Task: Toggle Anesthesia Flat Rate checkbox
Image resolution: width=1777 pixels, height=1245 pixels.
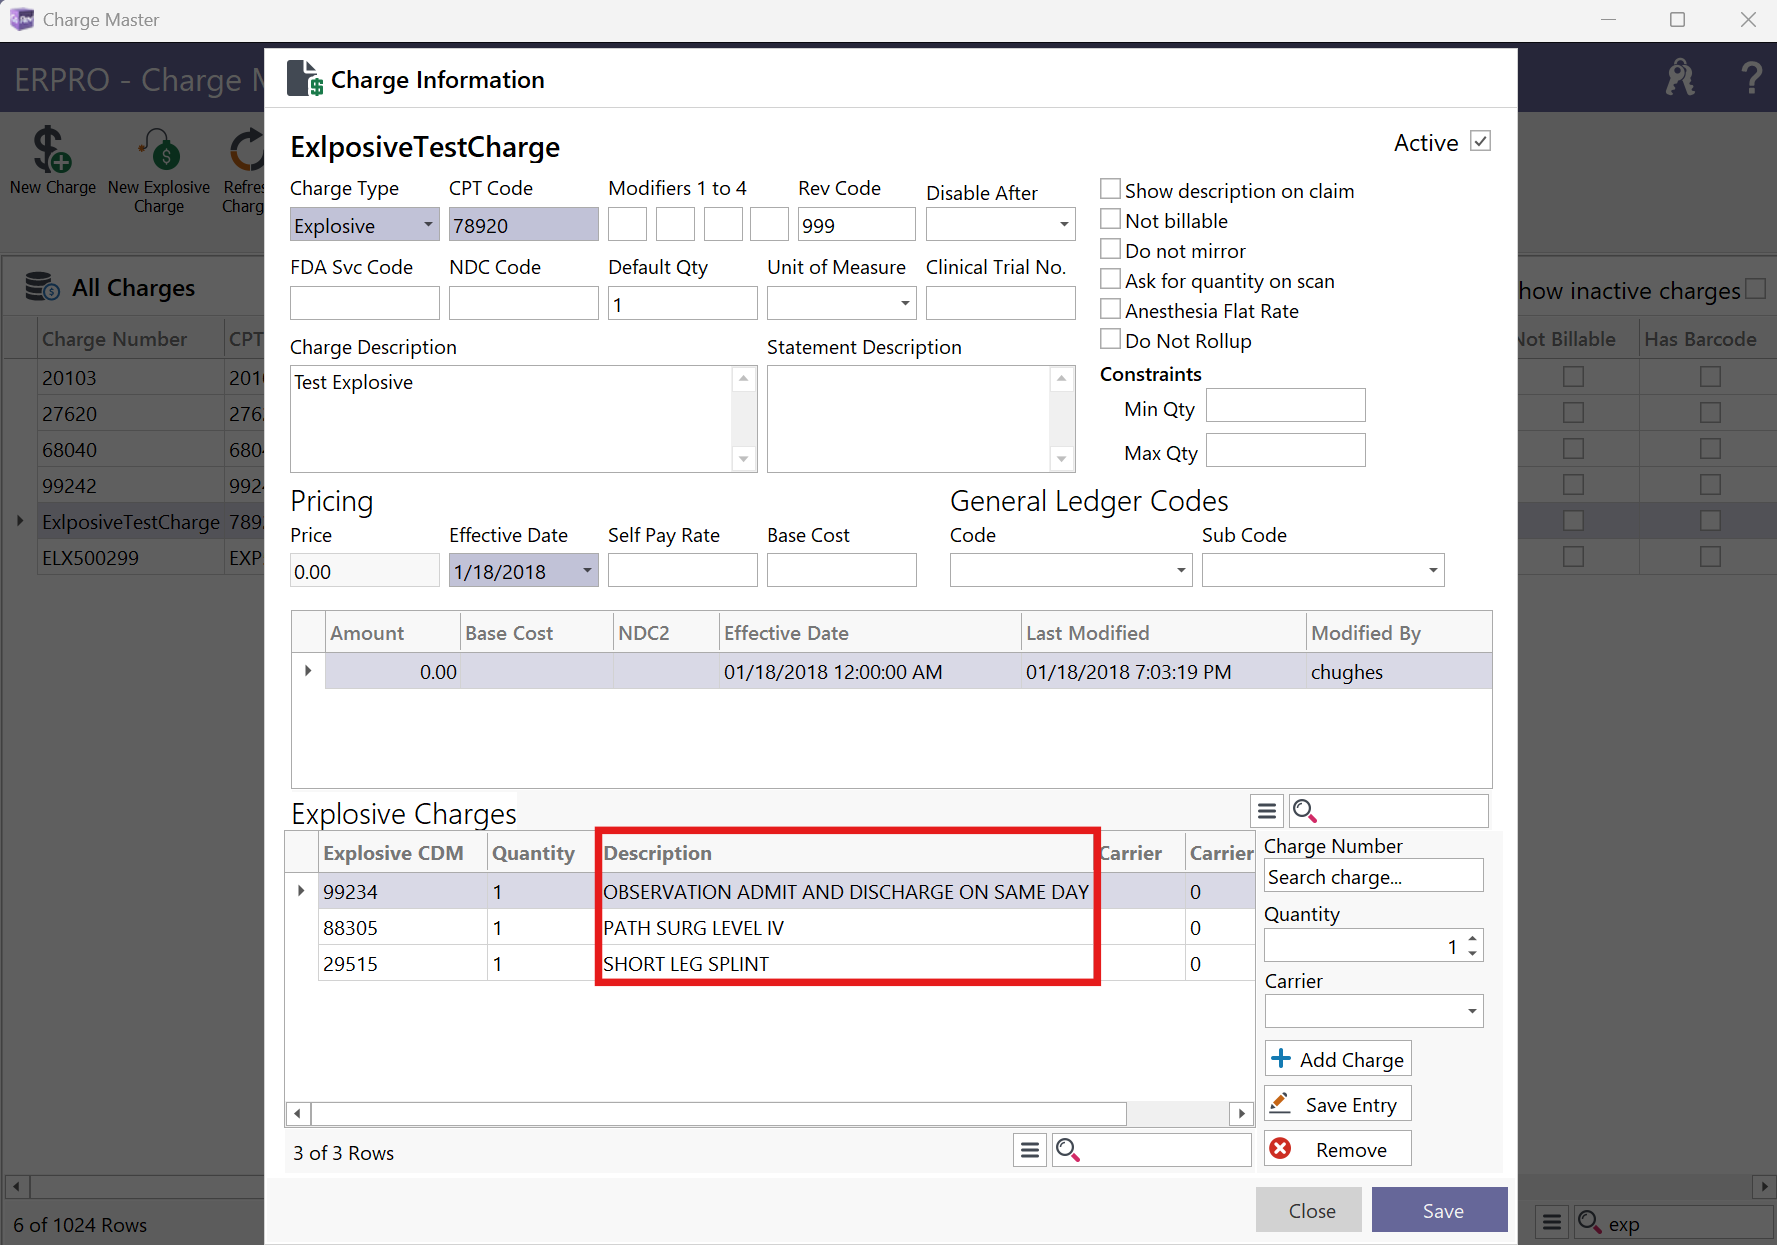Action: pos(1110,309)
